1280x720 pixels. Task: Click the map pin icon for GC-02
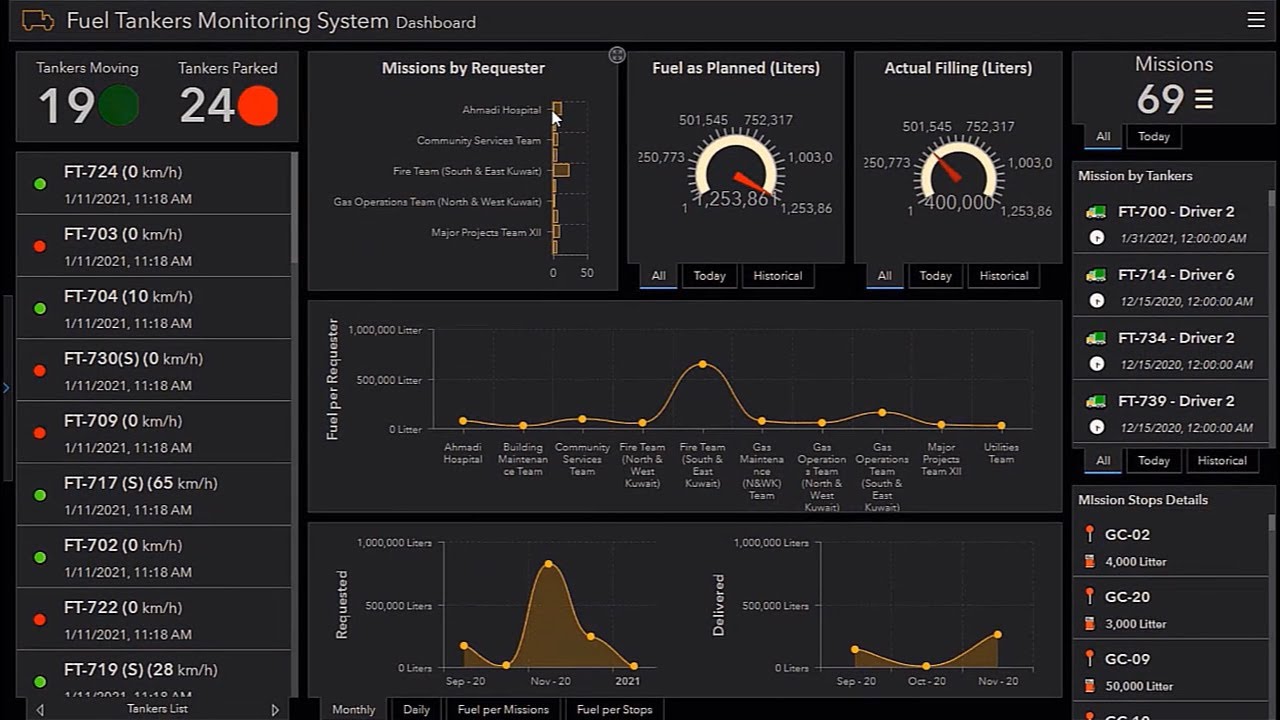click(x=1090, y=534)
